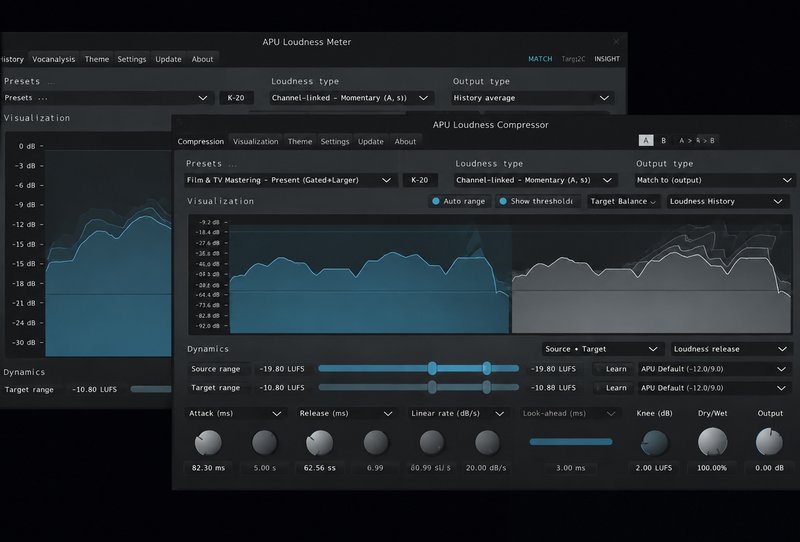
Task: Open Target range APU Default dropdown
Action: (x=714, y=388)
